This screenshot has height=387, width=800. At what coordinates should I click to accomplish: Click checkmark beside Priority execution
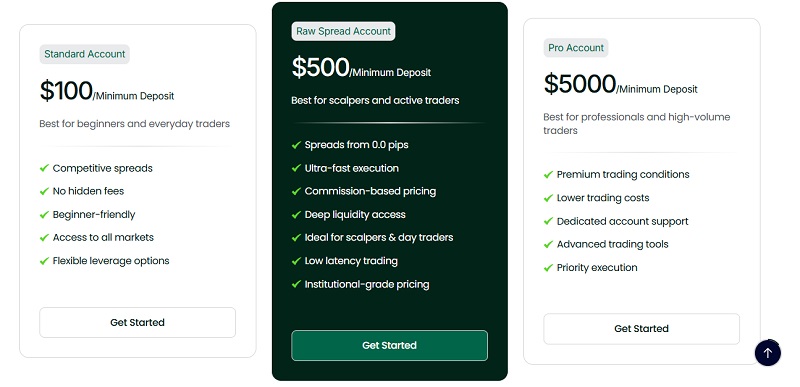click(548, 268)
